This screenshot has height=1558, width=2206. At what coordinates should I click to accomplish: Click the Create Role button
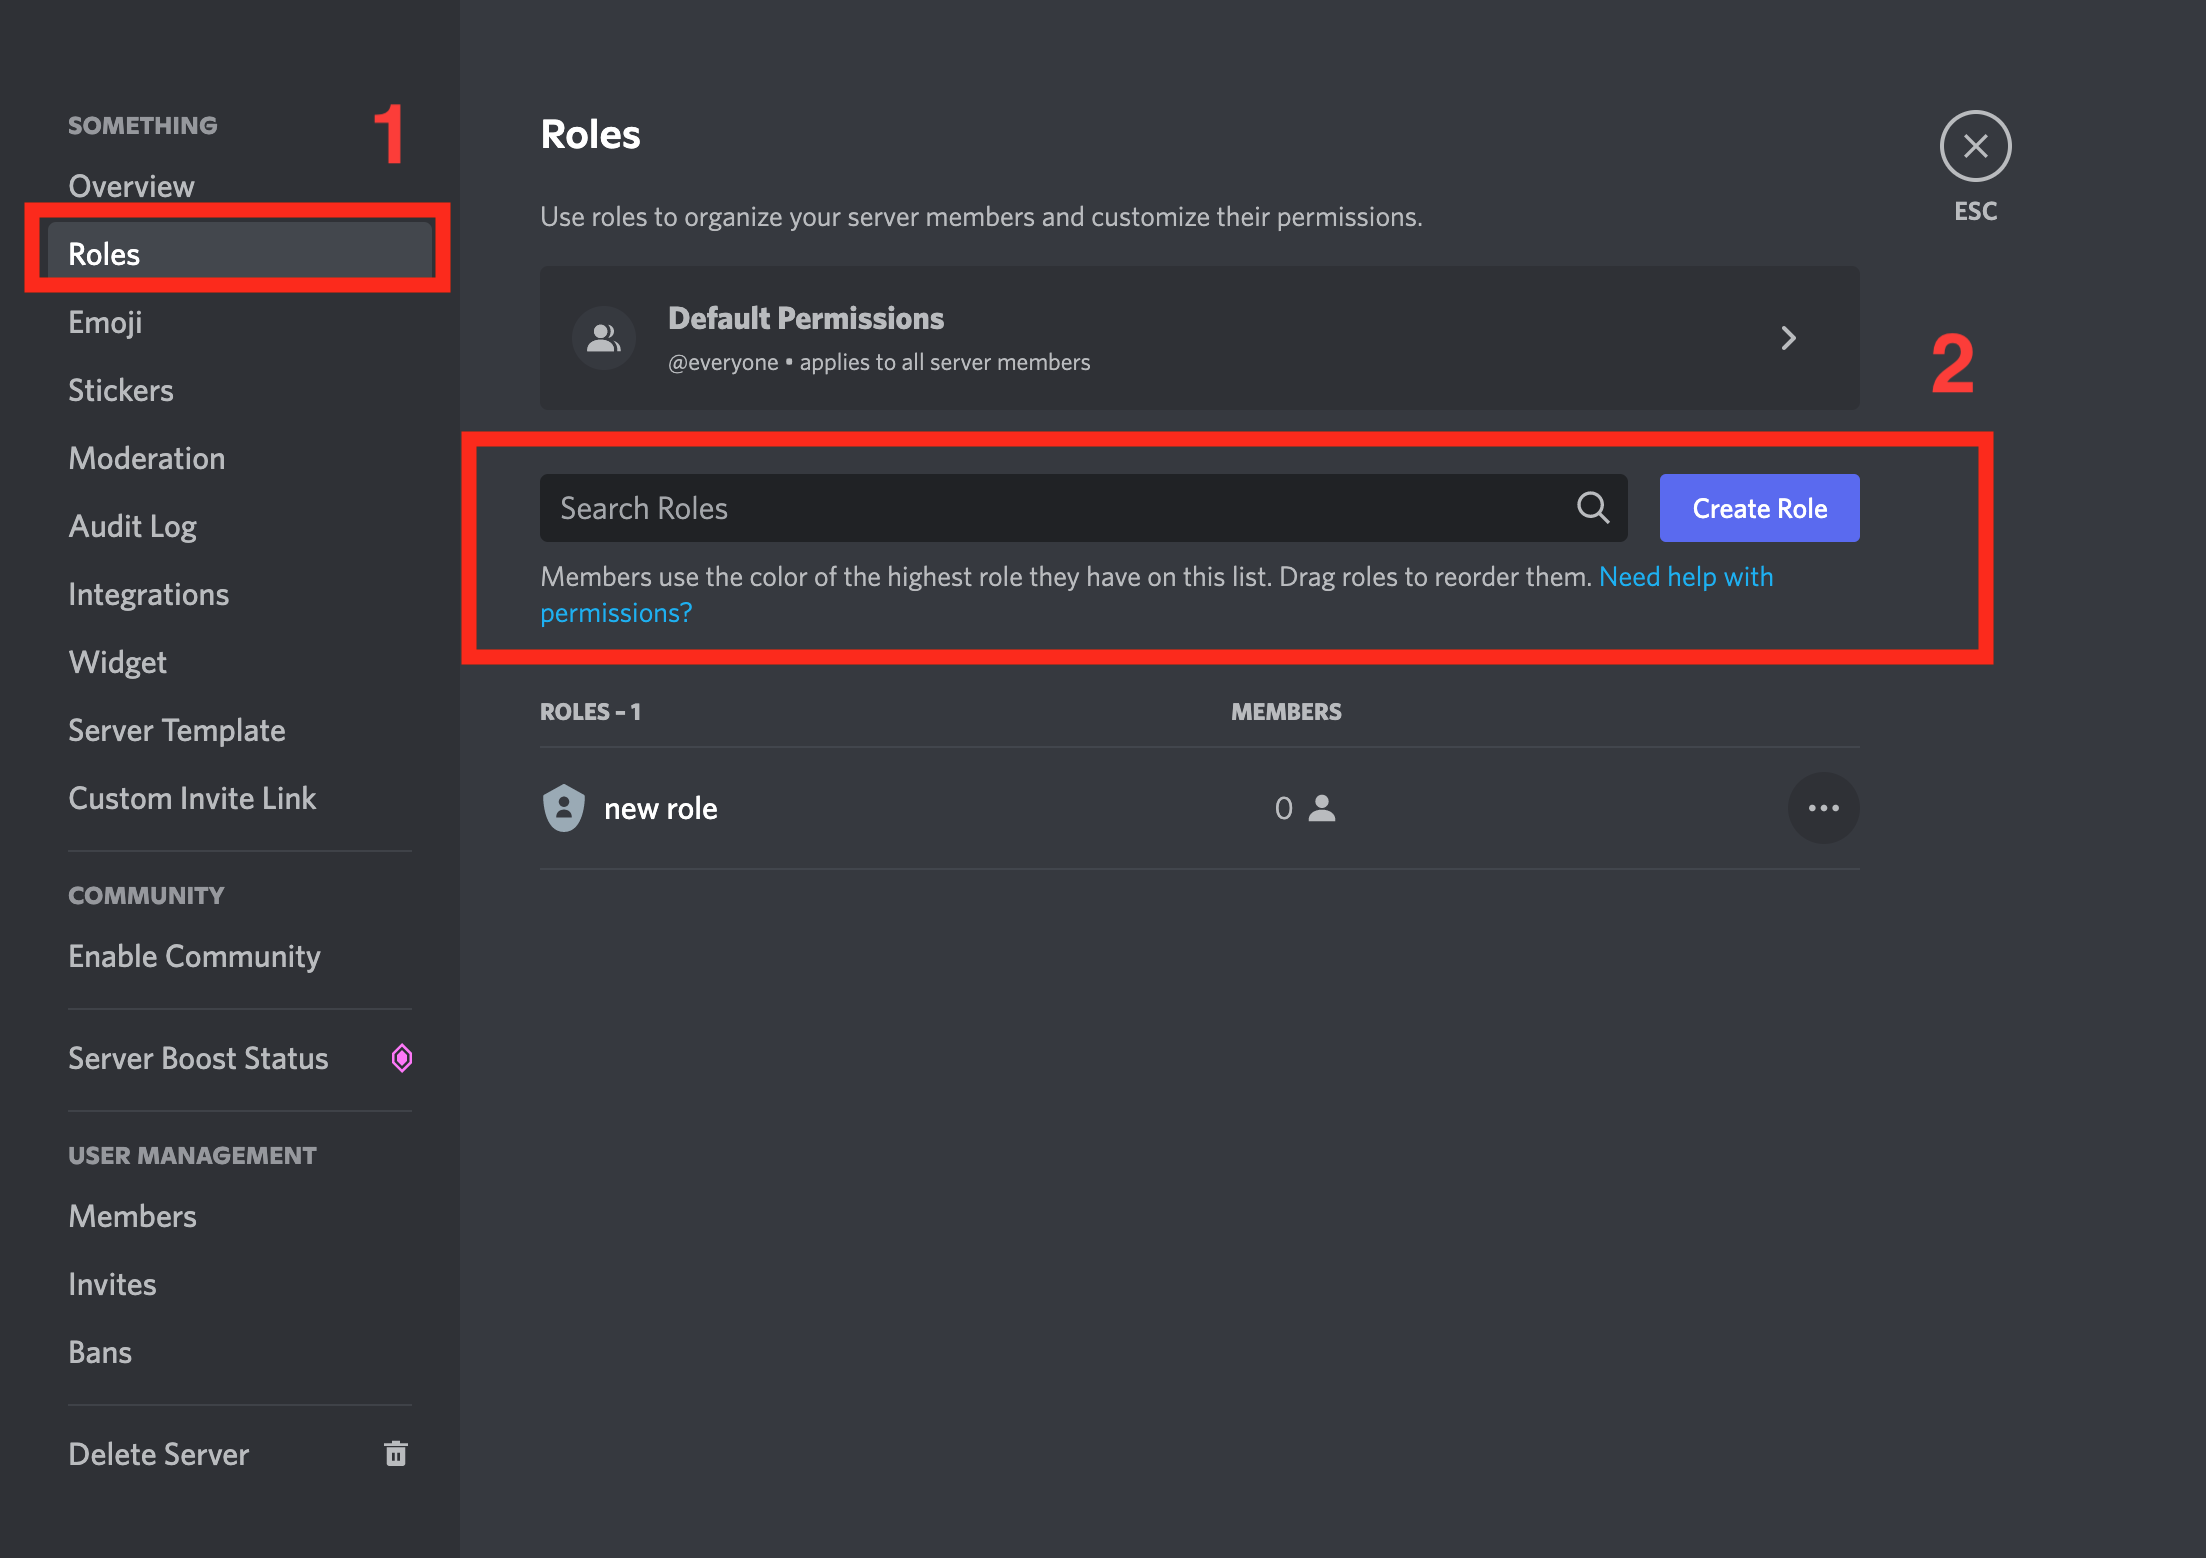[1759, 508]
